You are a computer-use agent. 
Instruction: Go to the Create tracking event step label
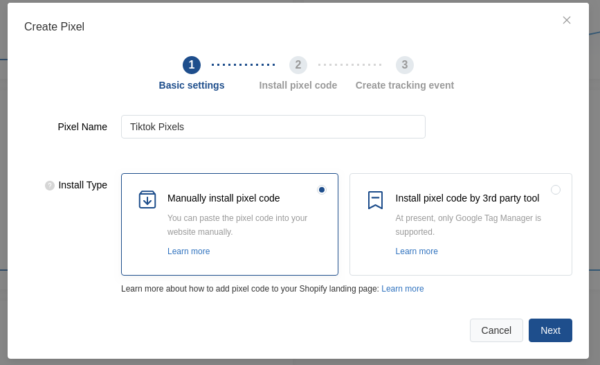[404, 85]
